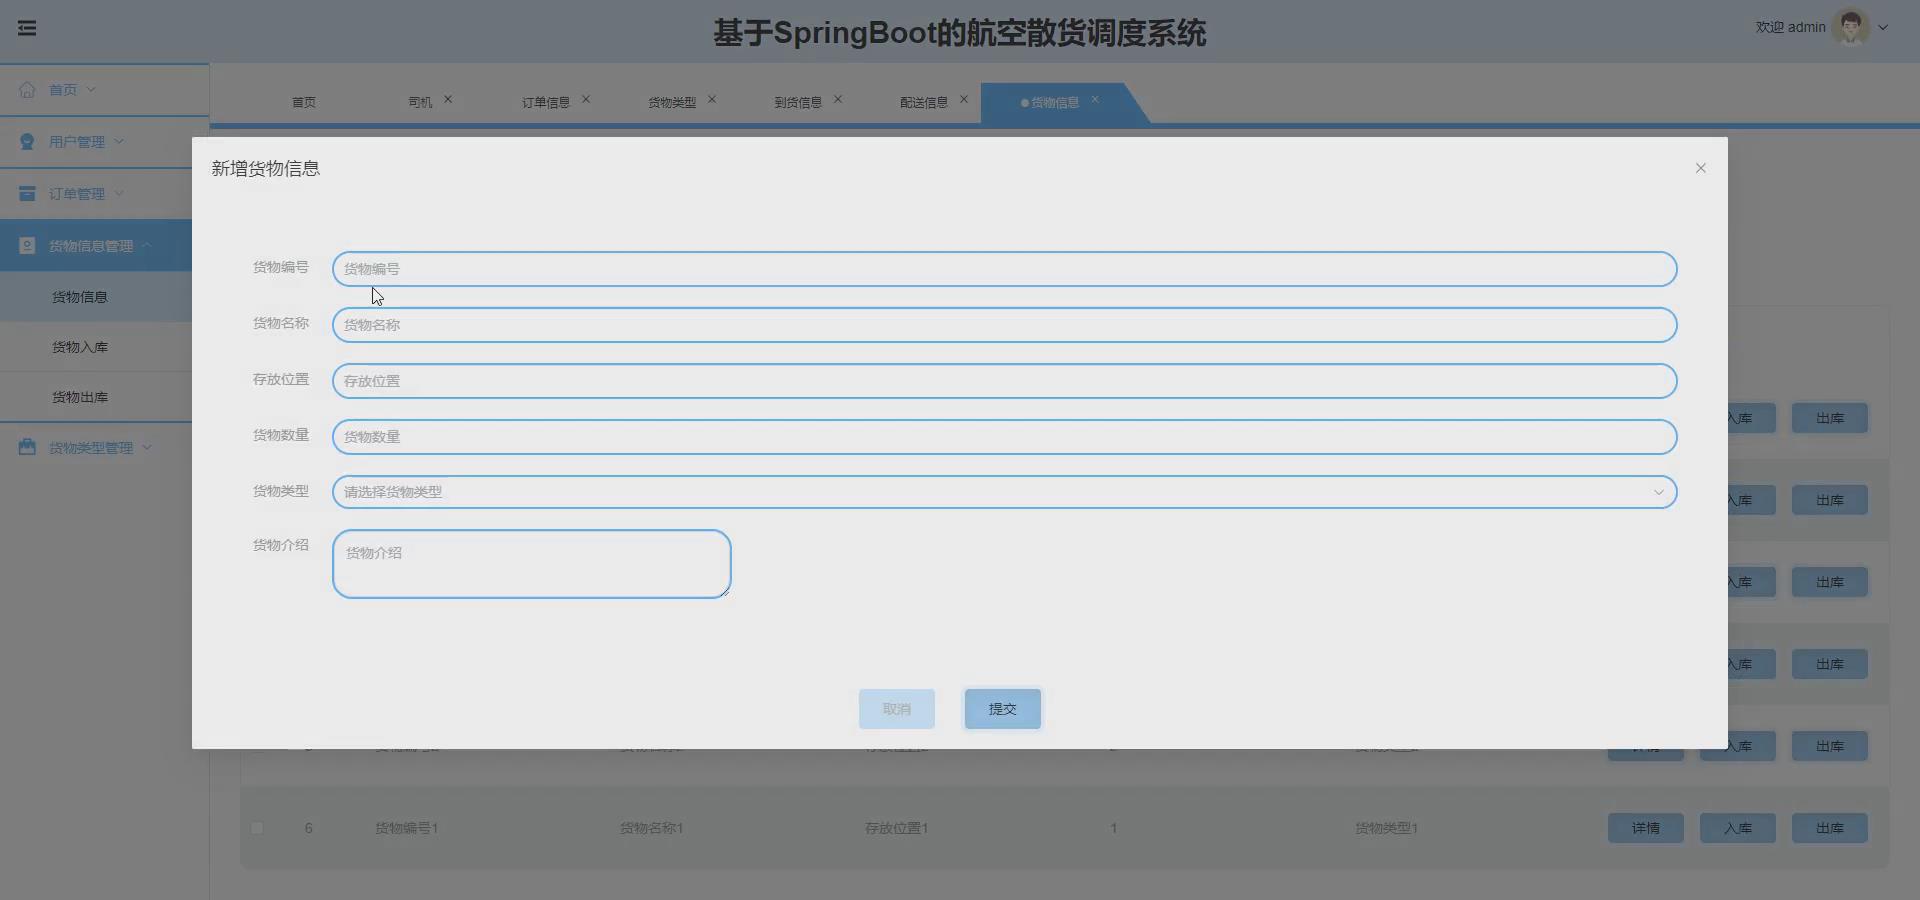Click 出库 button in row 6
The width and height of the screenshot is (1920, 900).
[1830, 828]
